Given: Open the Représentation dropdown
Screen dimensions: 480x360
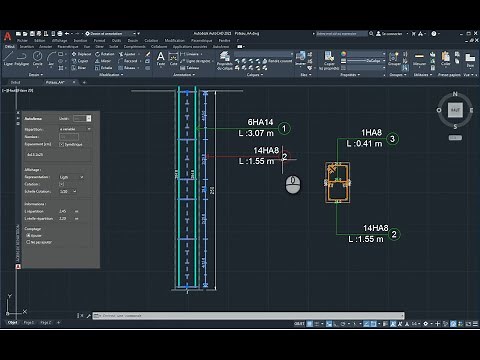Looking at the screenshot, I should pos(71,177).
